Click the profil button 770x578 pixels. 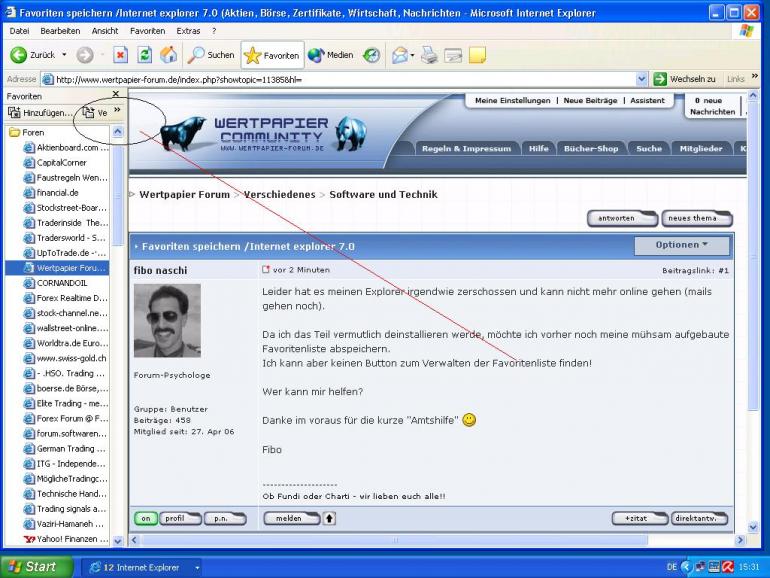(x=180, y=519)
